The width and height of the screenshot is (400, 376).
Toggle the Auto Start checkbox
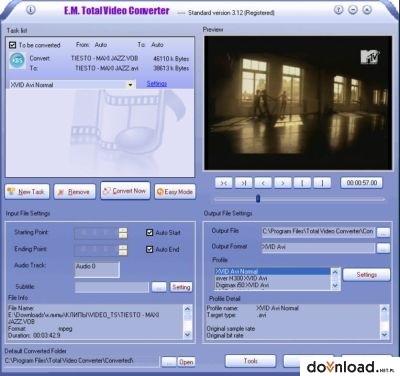tap(149, 232)
